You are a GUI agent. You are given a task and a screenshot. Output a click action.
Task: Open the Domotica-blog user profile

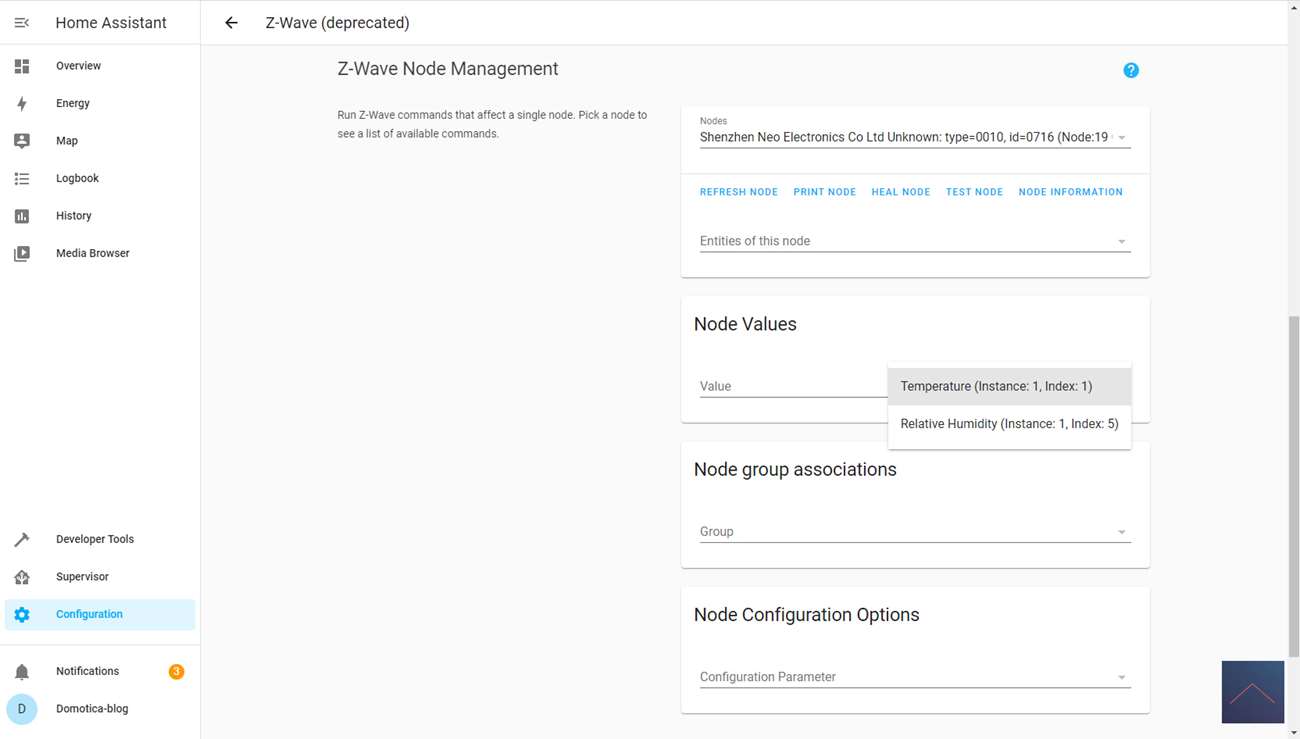point(92,709)
